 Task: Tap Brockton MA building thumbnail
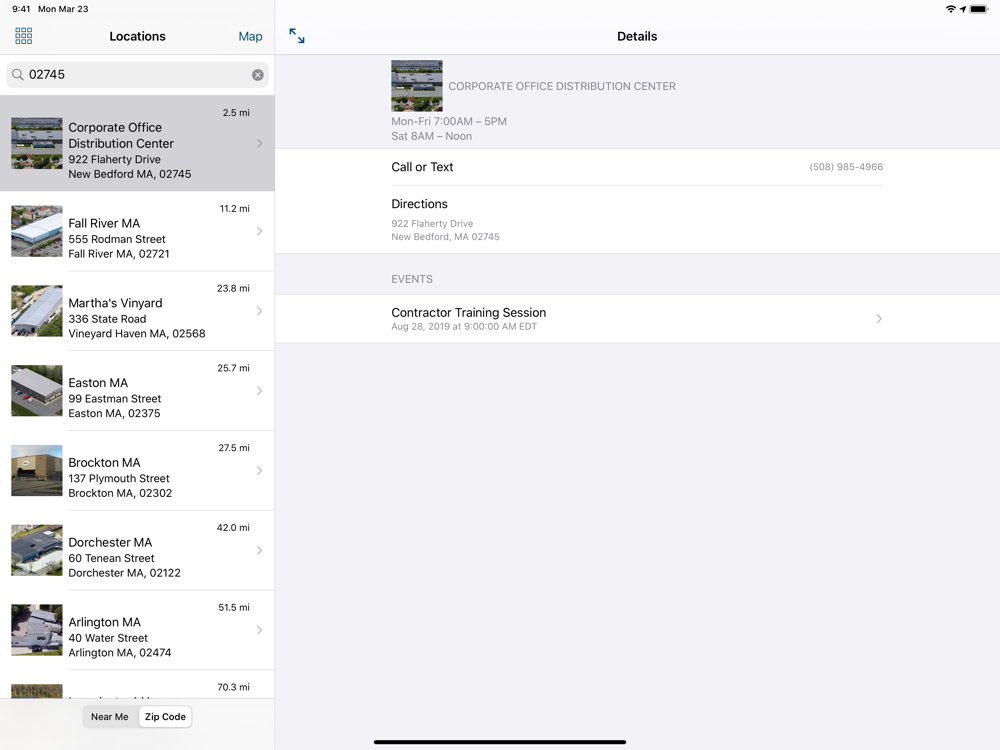[x=37, y=470]
